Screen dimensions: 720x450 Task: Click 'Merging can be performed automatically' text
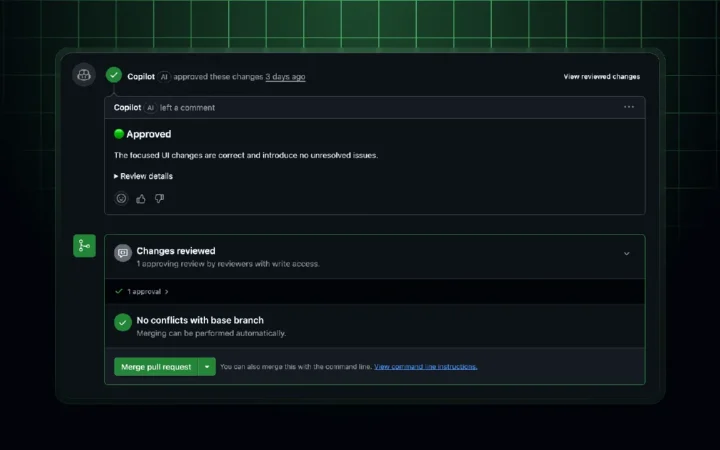[211, 333]
